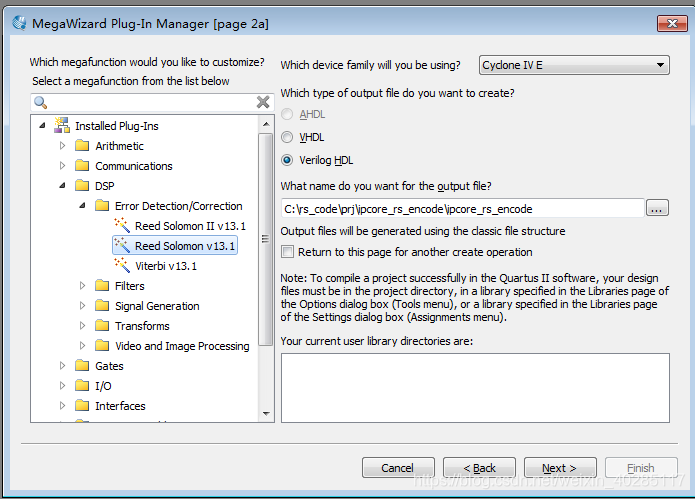Clear the megafunction search with X icon
Viewport: 695px width, 499px height.
[263, 102]
